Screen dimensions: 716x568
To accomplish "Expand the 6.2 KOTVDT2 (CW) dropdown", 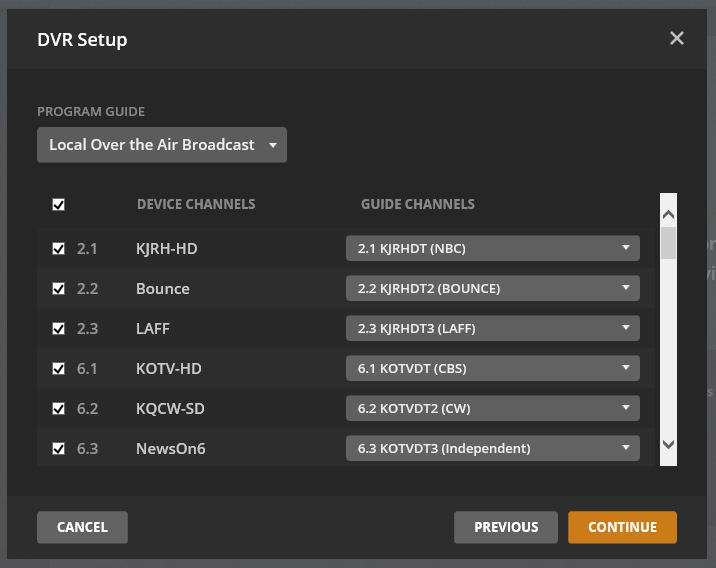I will 492,408.
